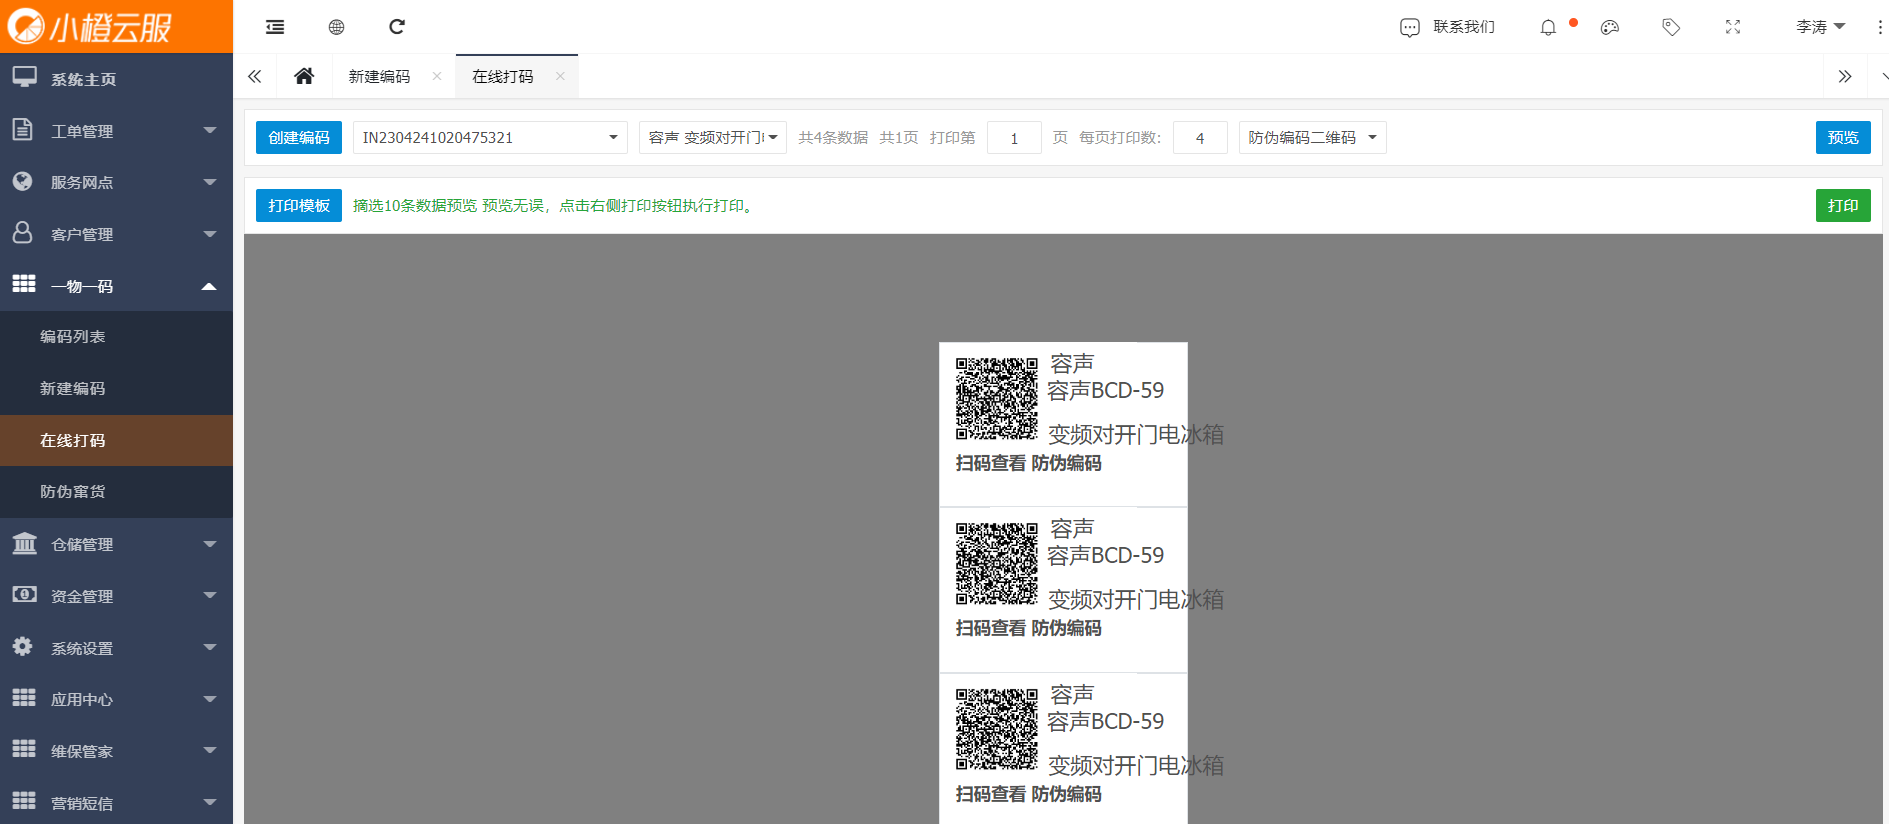Toggle fullscreen mode icon

[x=1733, y=27]
